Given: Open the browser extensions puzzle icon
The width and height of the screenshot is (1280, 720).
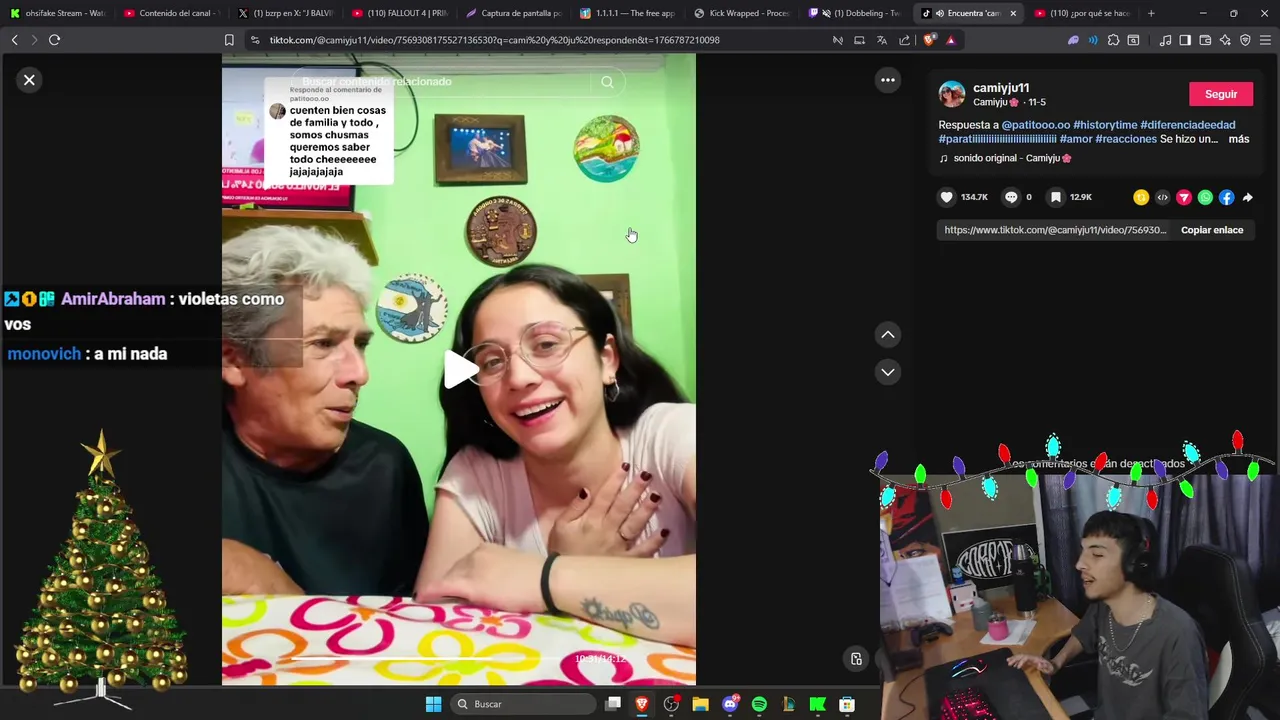Looking at the screenshot, I should point(1113,40).
